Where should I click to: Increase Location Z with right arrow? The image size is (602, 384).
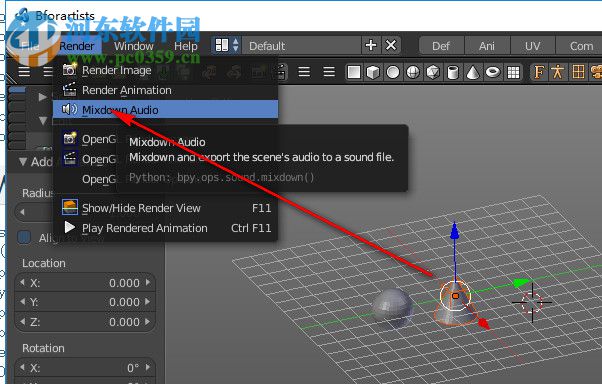[x=148, y=321]
